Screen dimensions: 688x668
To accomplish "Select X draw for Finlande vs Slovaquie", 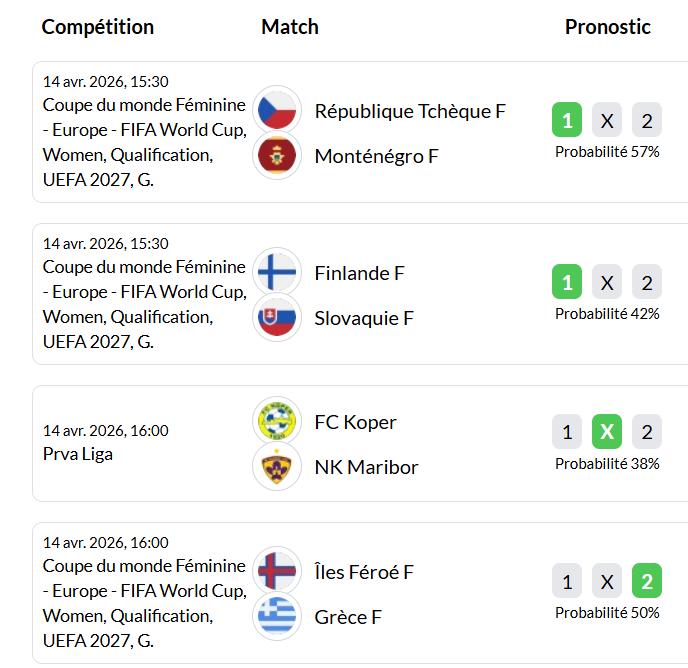I will coord(607,283).
